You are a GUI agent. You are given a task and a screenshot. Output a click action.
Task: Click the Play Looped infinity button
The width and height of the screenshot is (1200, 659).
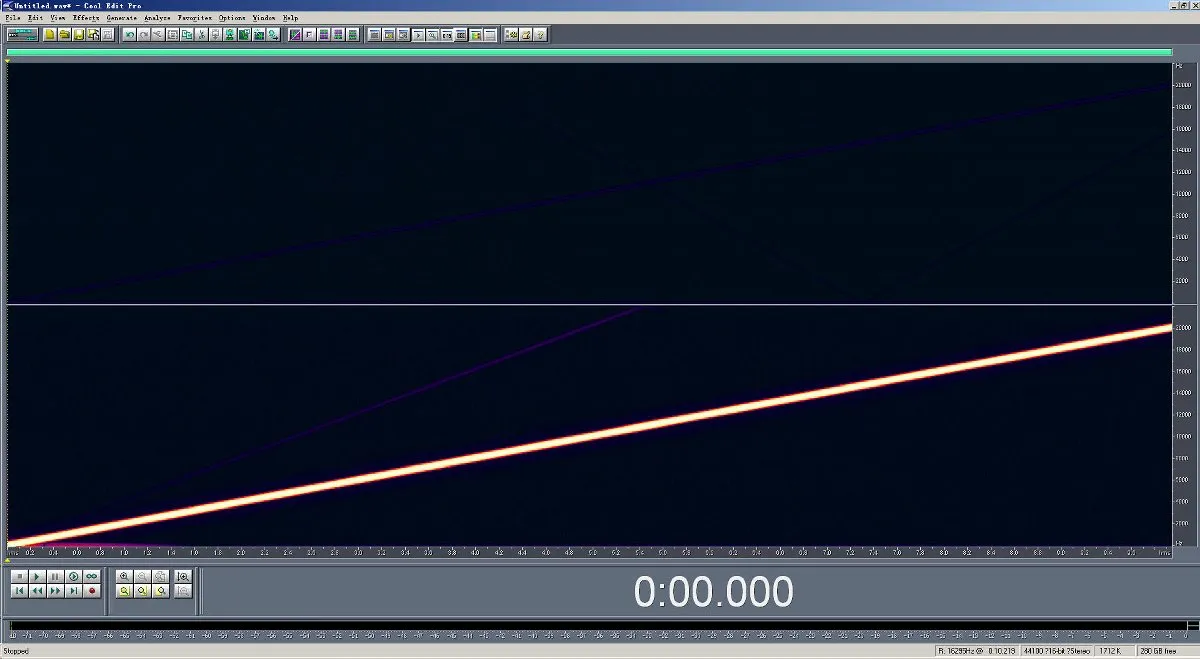pyautogui.click(x=91, y=577)
